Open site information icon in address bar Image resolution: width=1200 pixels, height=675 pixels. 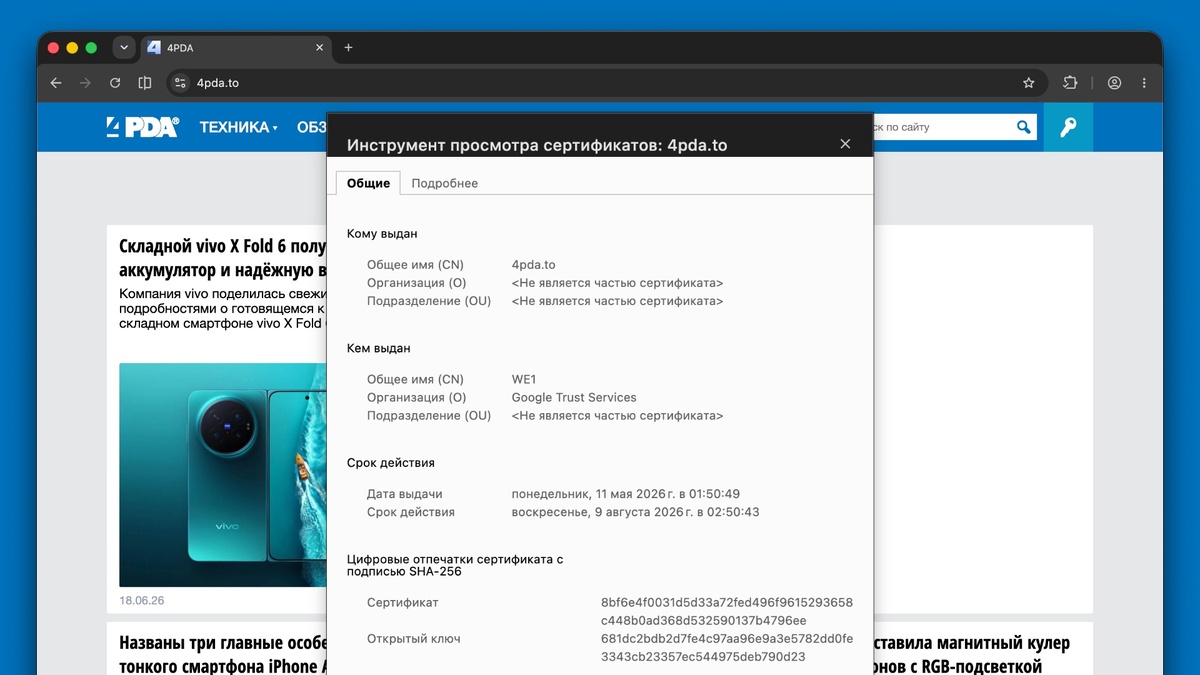pos(180,83)
